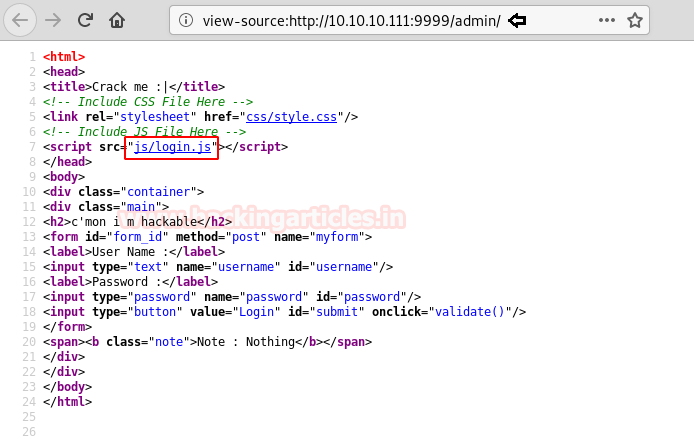
Task: Click the 'post' method value
Action: point(246,237)
